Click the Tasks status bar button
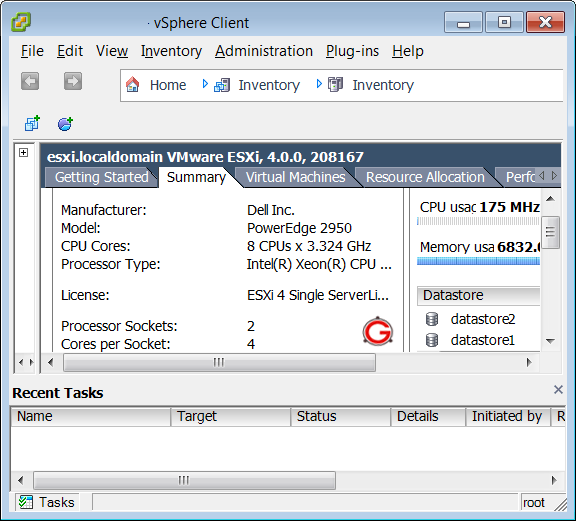576x521 pixels. pos(47,502)
